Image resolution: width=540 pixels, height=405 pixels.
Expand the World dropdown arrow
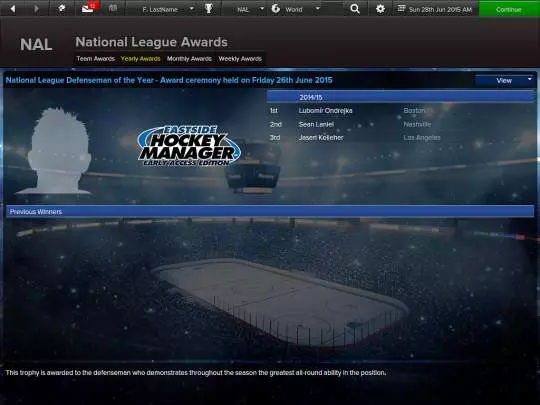[x=318, y=9]
